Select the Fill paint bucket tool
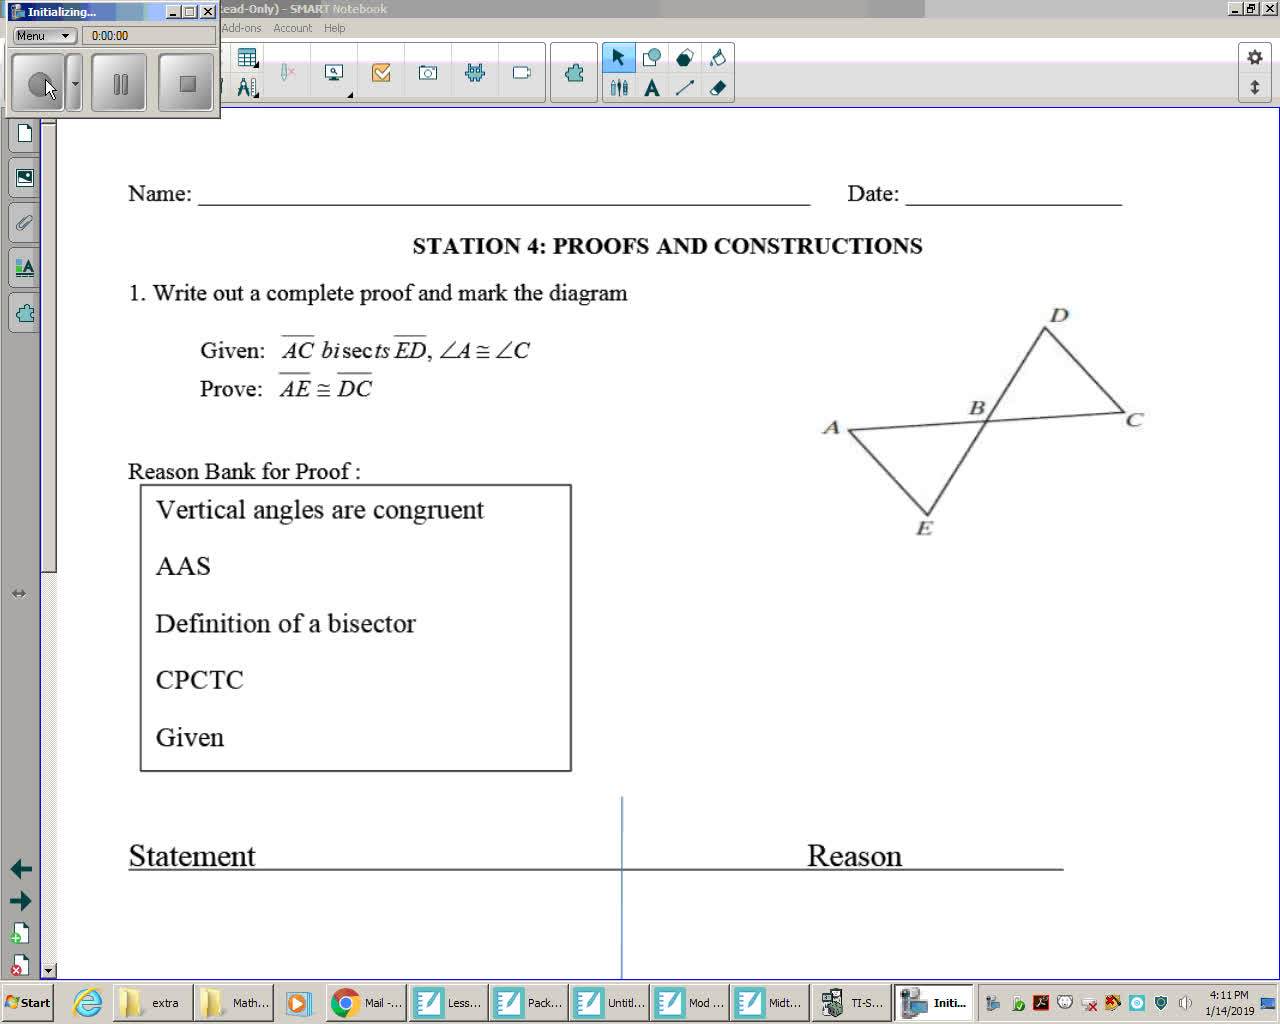 [x=718, y=58]
